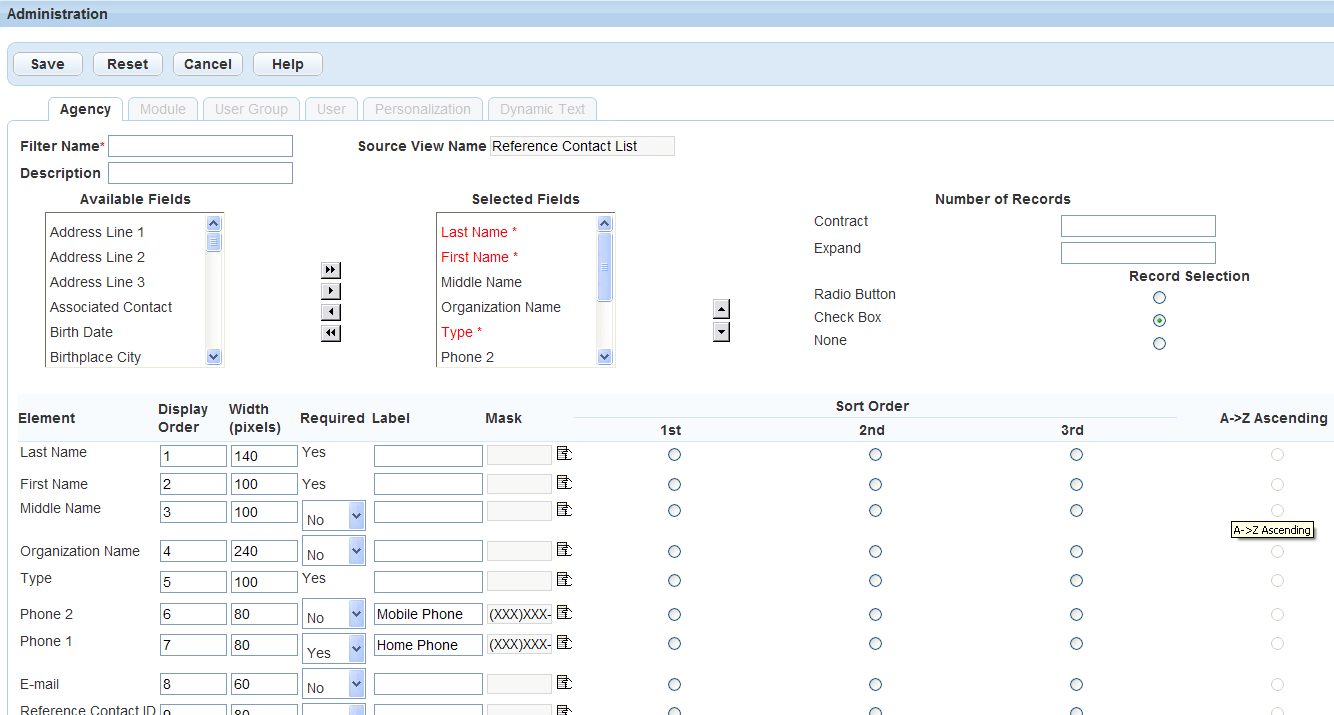
Task: Click the move all fields right double-arrow
Action: 331,270
